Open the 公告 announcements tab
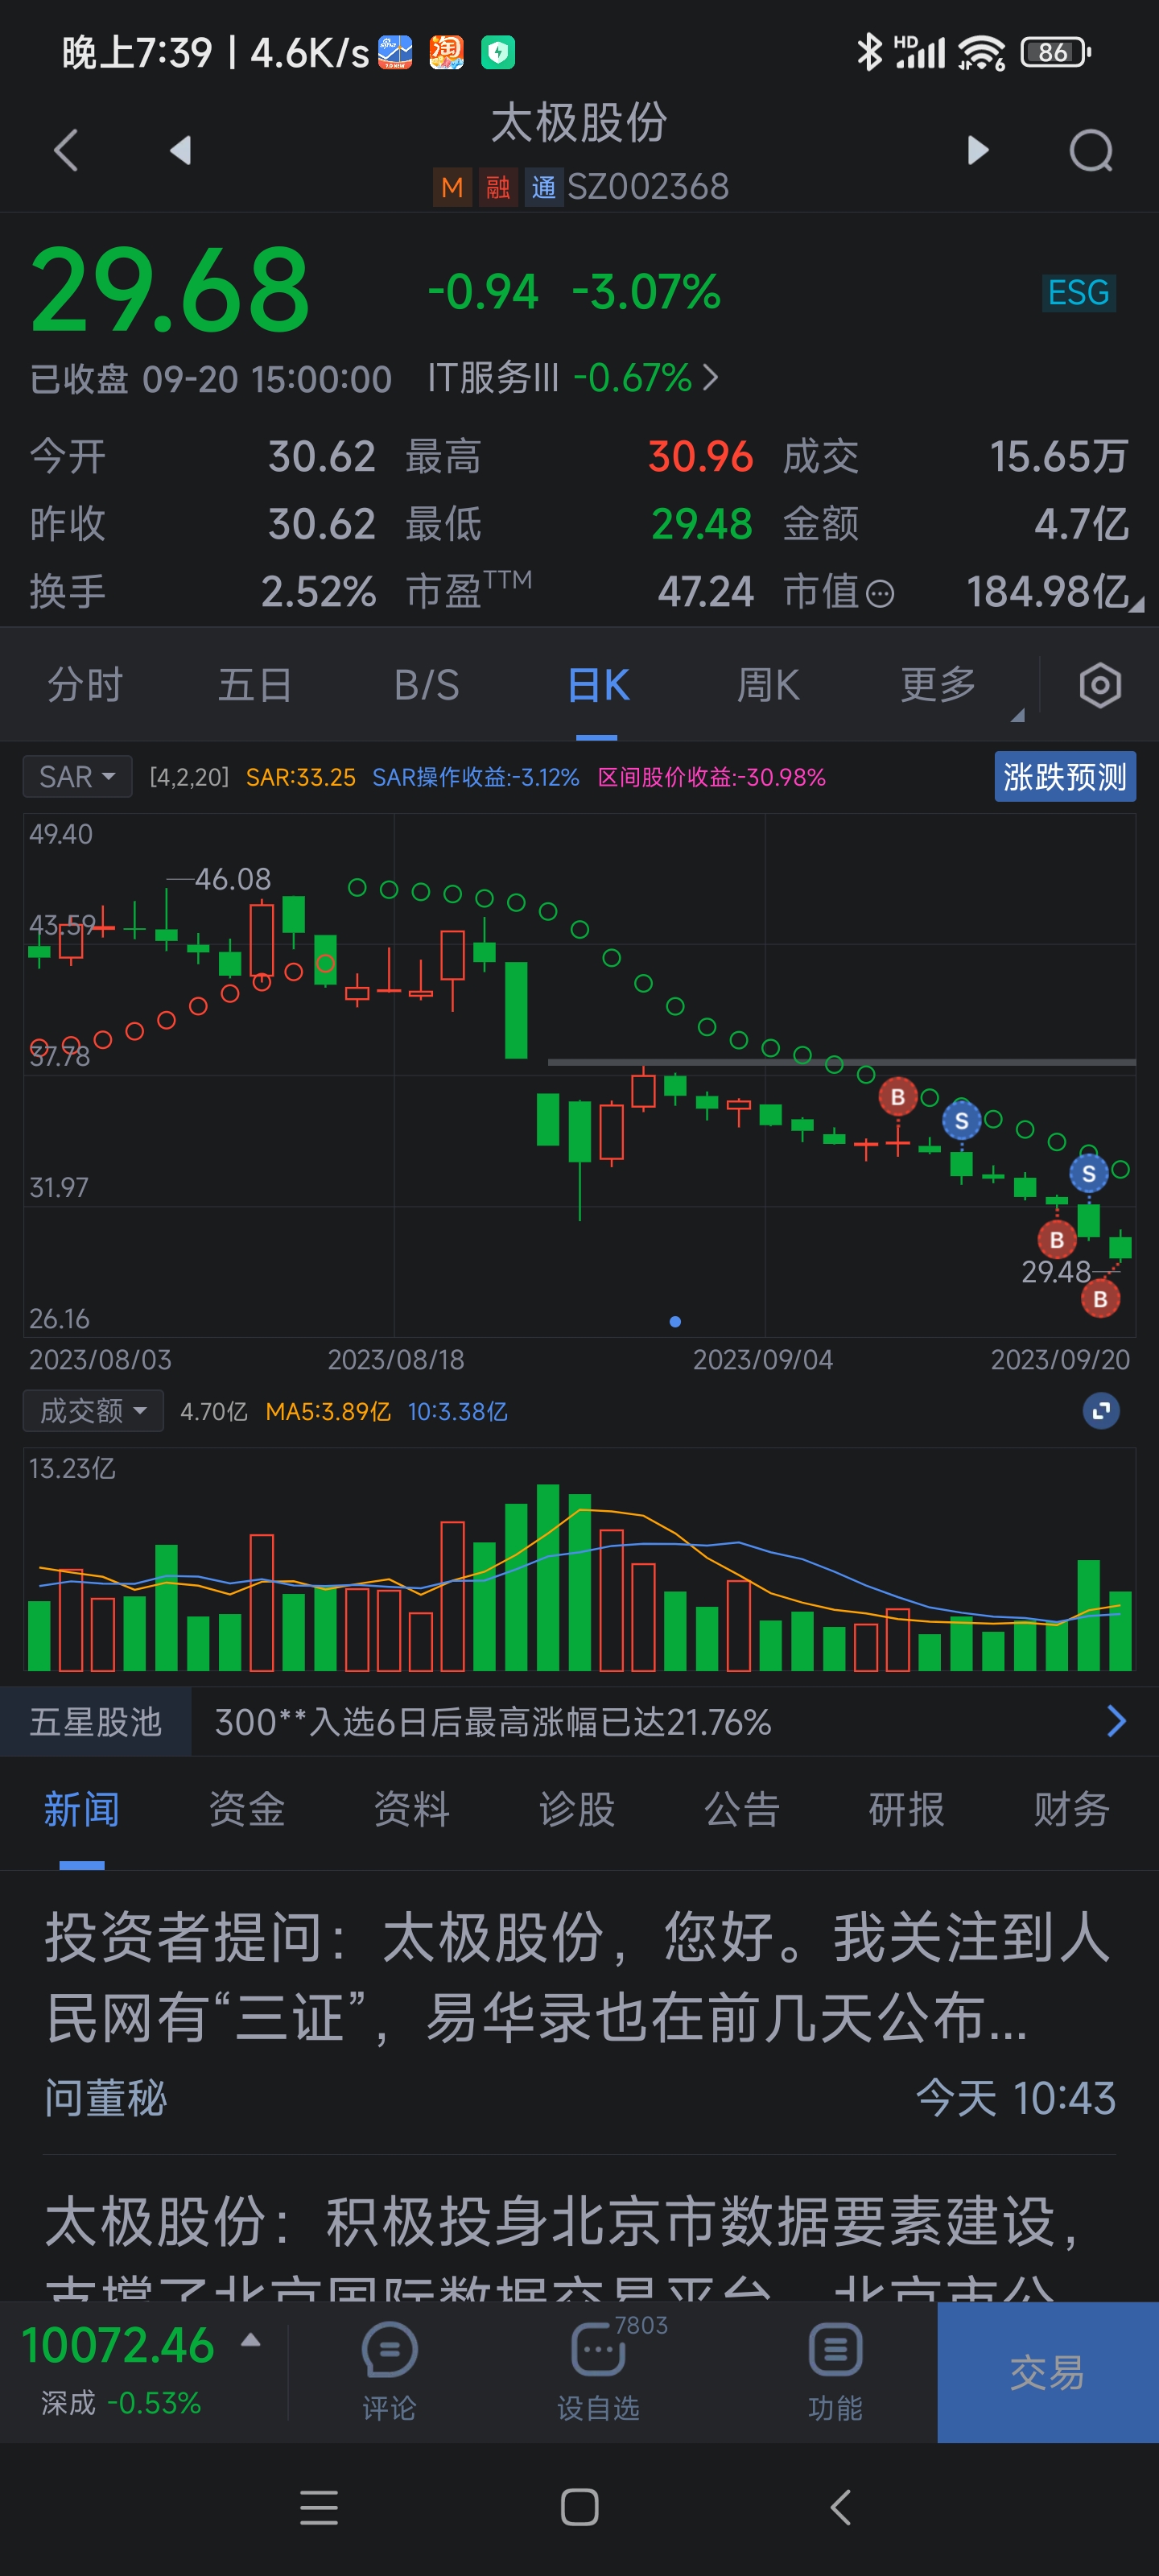Viewport: 1159px width, 2576px height. tap(742, 1810)
